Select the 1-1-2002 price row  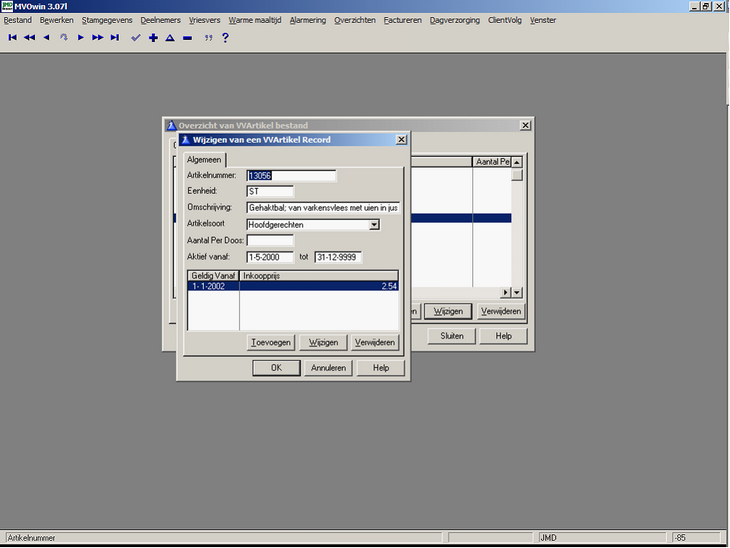[x=293, y=286]
